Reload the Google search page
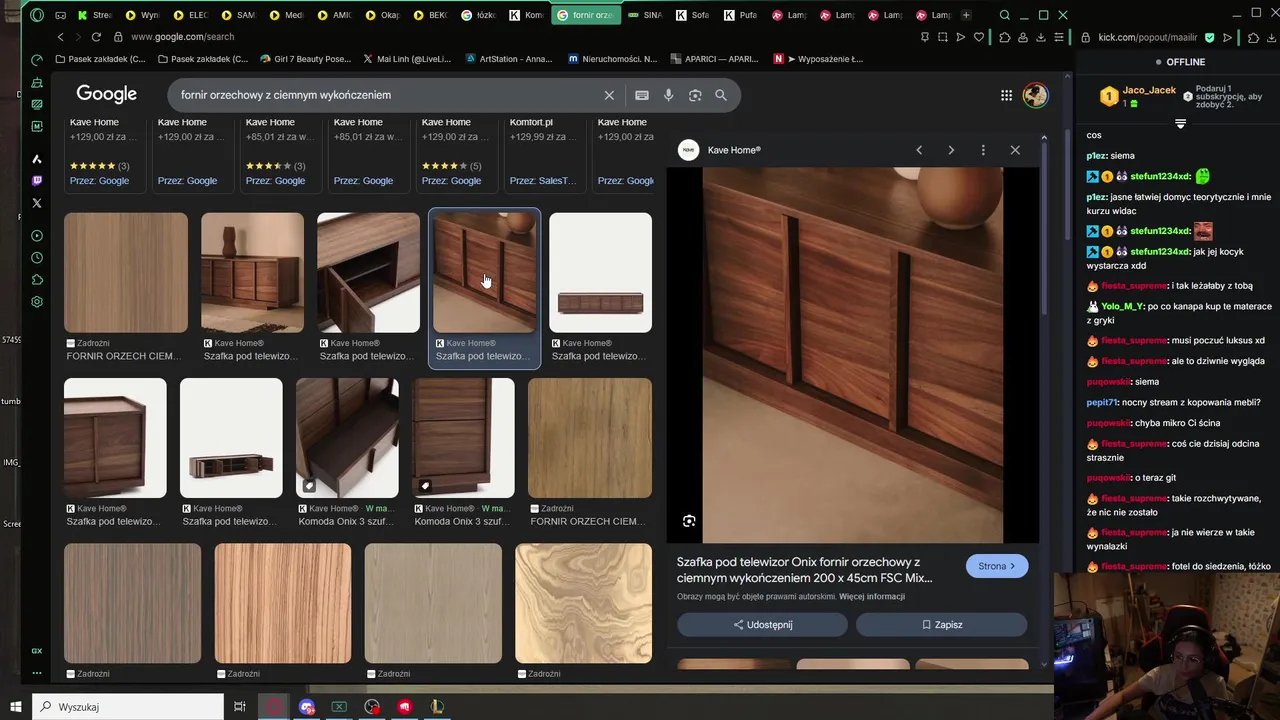1280x720 pixels. click(96, 37)
